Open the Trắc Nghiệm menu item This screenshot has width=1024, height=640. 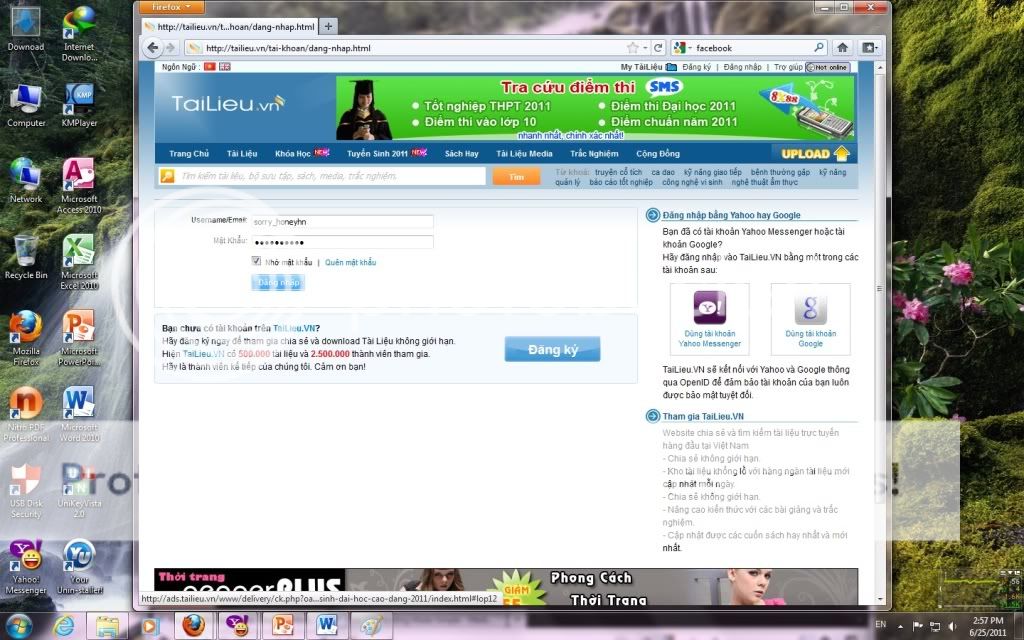click(x=594, y=153)
